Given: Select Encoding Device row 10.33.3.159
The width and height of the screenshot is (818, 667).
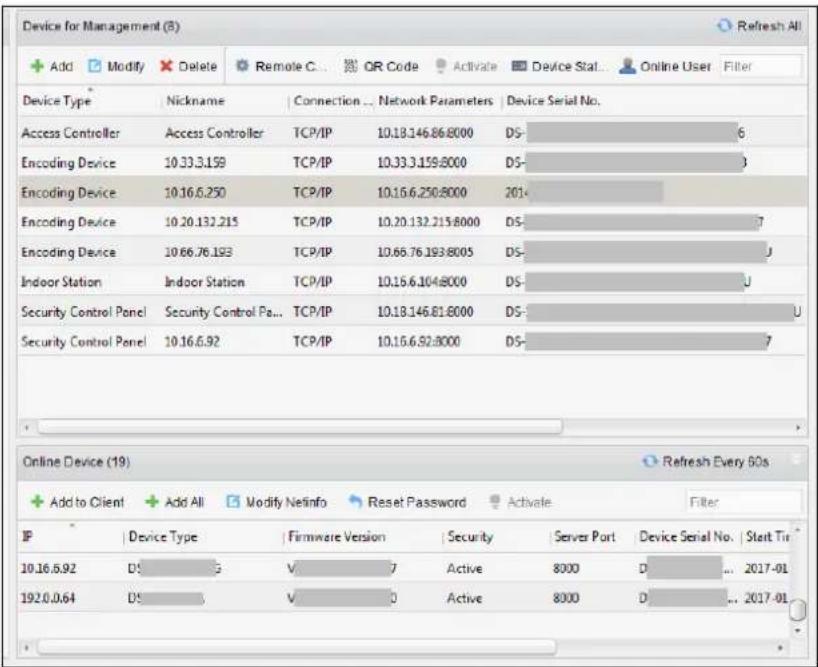Looking at the screenshot, I should point(412,163).
